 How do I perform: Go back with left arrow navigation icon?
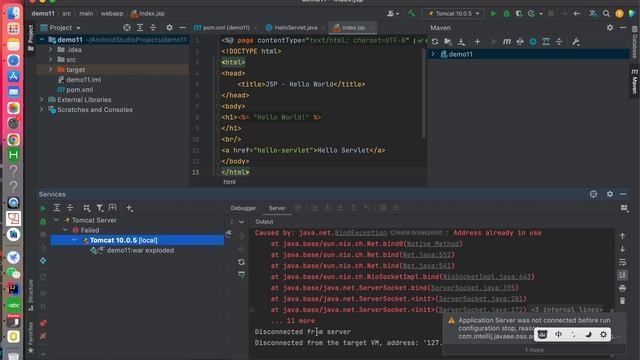[576, 13]
